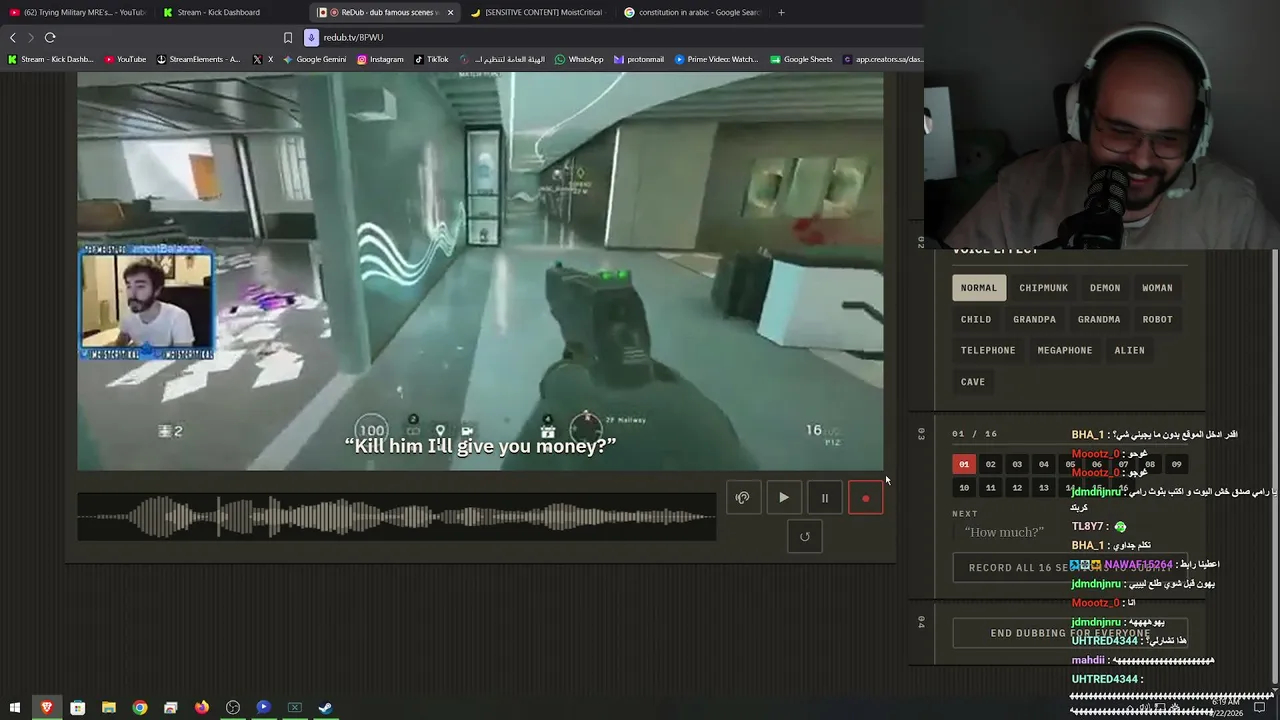Image resolution: width=1280 pixels, height=720 pixels.
Task: Reload the current page
Action: pyautogui.click(x=50, y=37)
